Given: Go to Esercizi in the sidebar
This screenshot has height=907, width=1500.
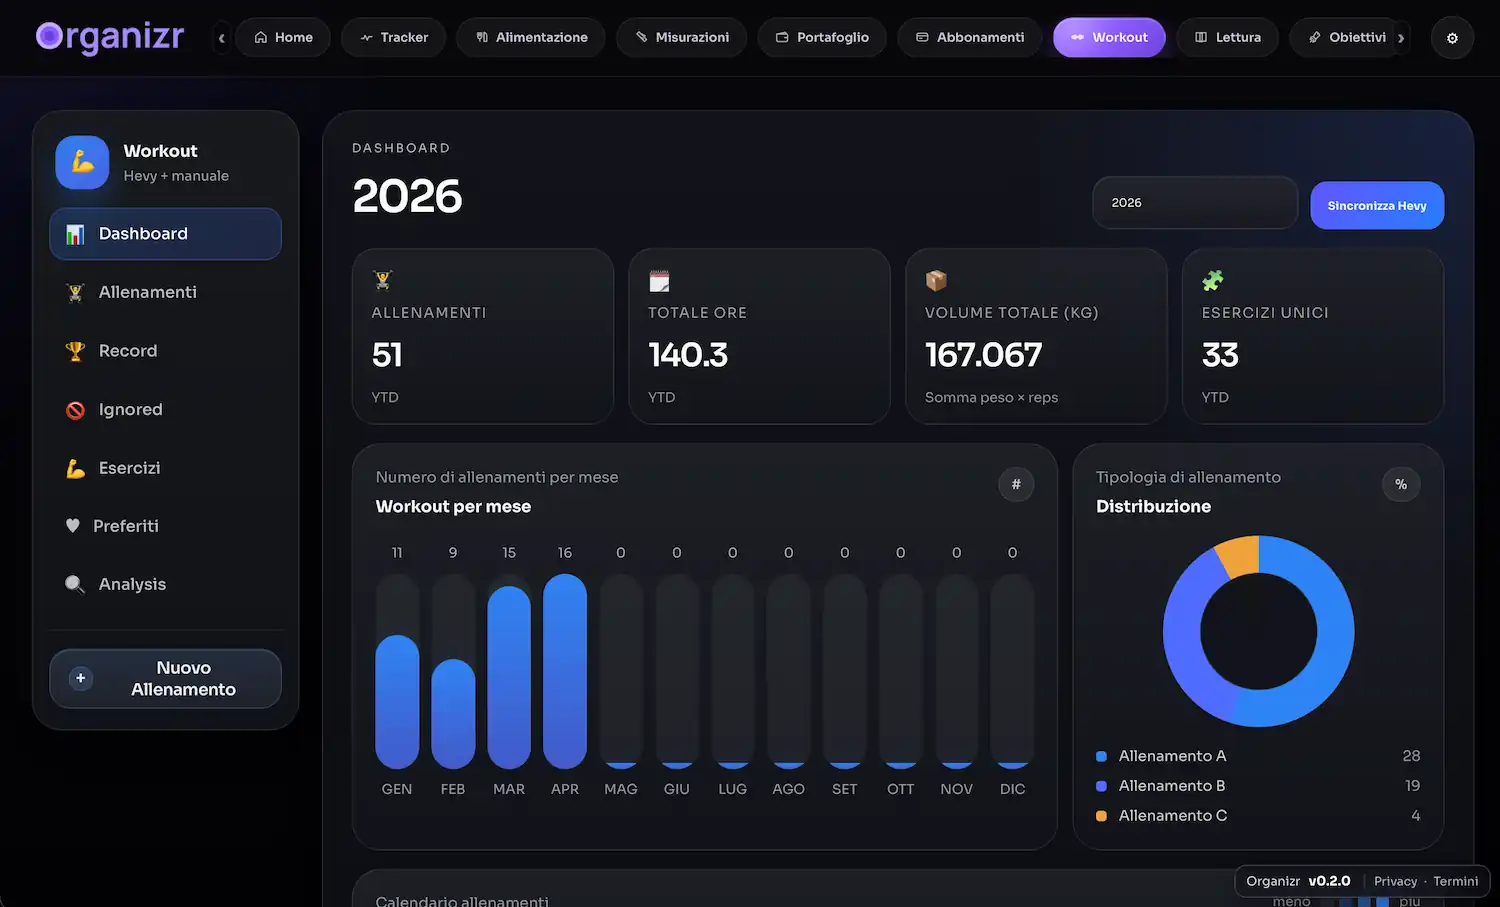Looking at the screenshot, I should (165, 468).
